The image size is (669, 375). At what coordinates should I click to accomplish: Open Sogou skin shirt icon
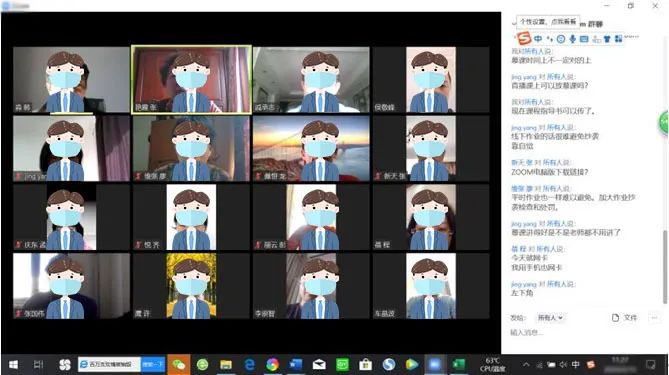pos(607,39)
